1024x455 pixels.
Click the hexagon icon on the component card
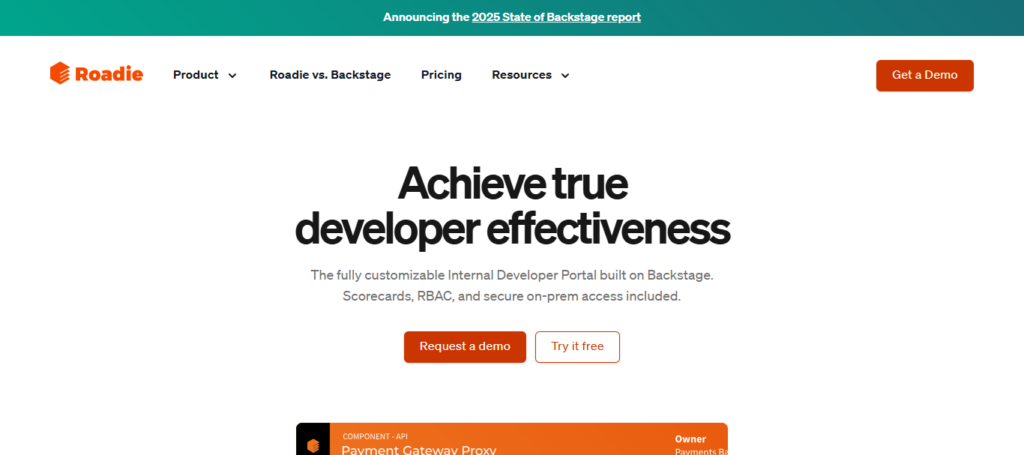point(313,444)
